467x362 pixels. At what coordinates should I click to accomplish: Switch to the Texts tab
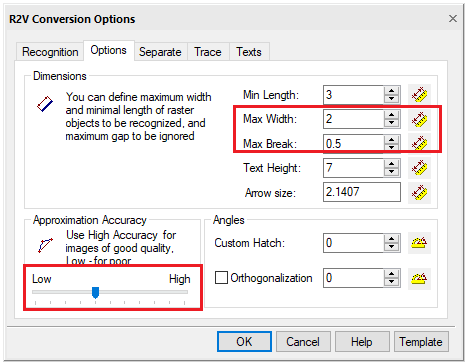pyautogui.click(x=249, y=52)
